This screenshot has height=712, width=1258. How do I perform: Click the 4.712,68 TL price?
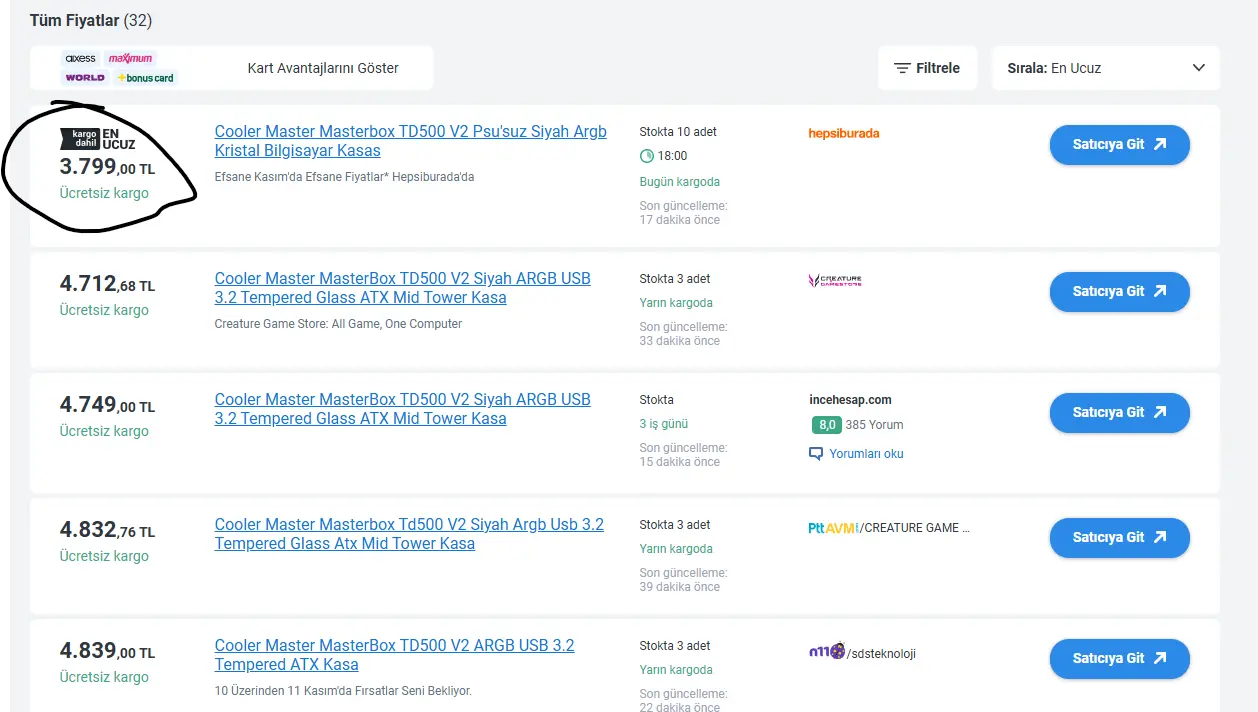point(107,285)
